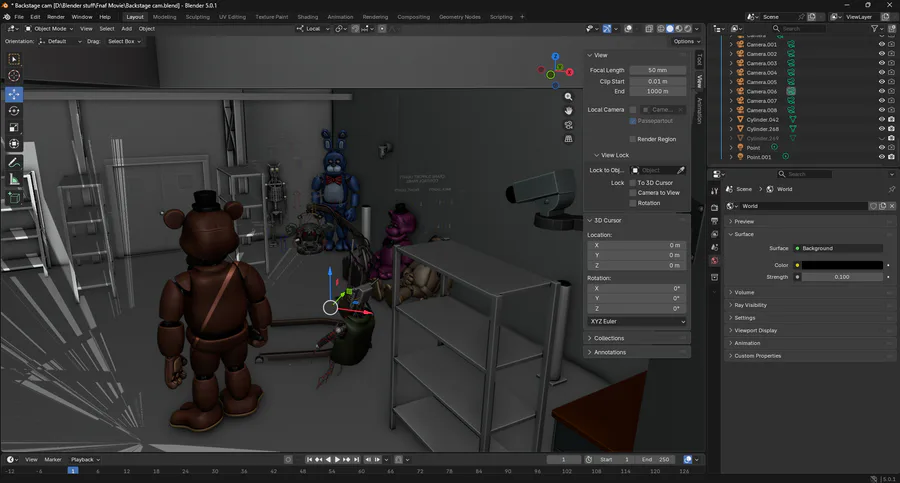Click the viewport pan hand icon
Image resolution: width=900 pixels, height=483 pixels.
tap(568, 111)
